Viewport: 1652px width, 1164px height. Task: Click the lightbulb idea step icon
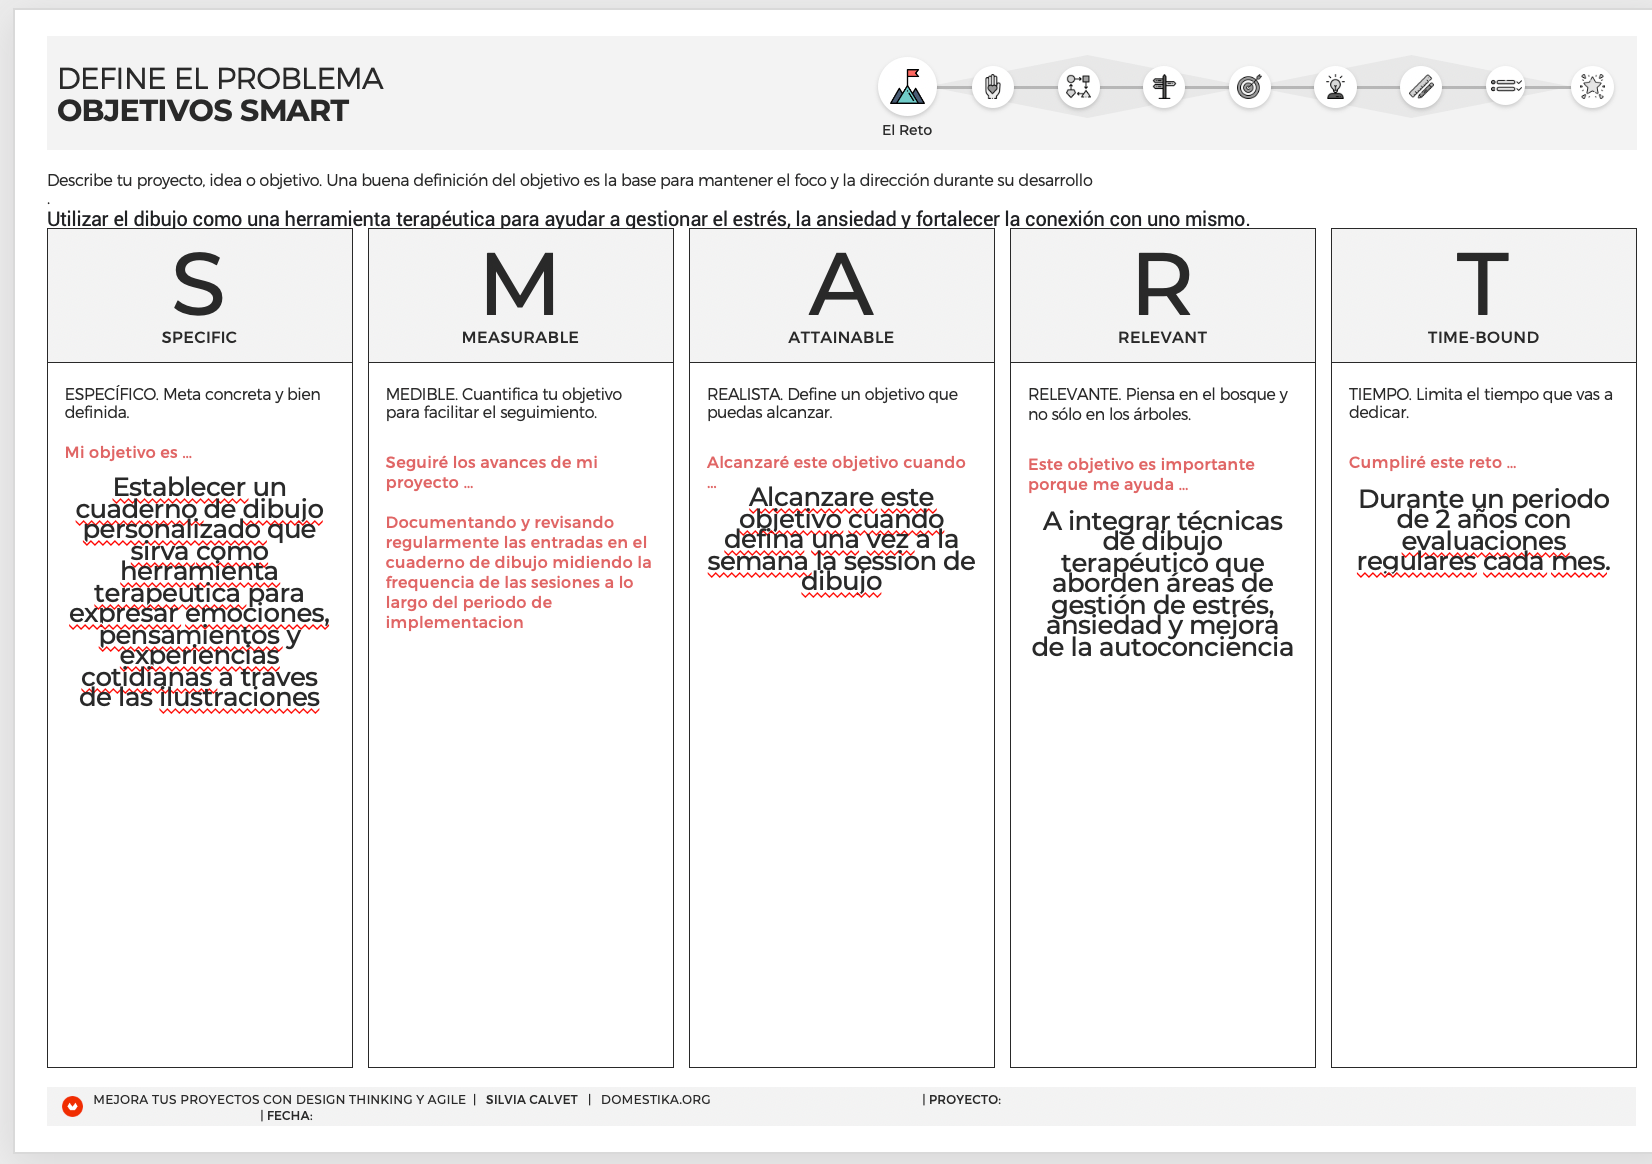pos(1335,88)
